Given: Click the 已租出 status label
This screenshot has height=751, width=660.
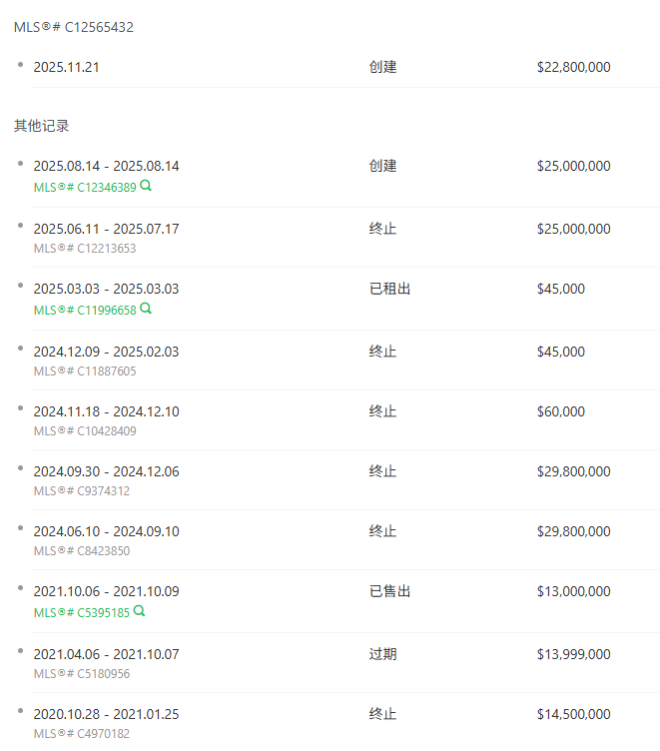Looking at the screenshot, I should coord(390,289).
